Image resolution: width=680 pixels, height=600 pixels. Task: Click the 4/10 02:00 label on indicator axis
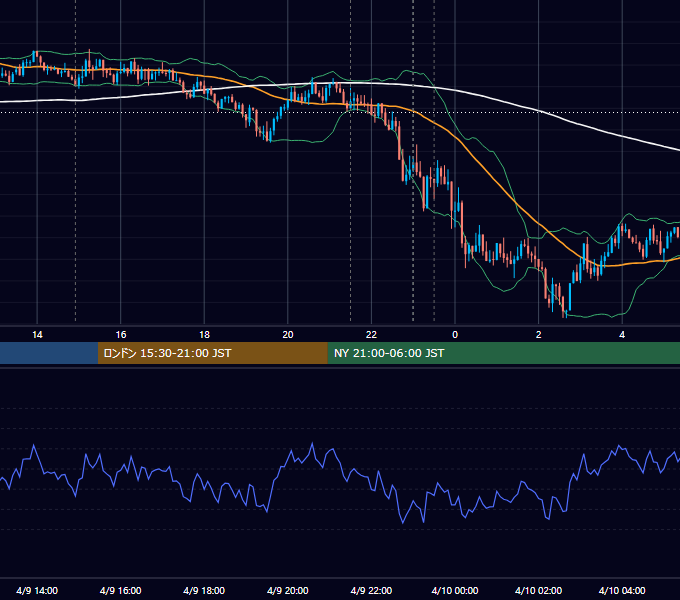[x=538, y=590]
